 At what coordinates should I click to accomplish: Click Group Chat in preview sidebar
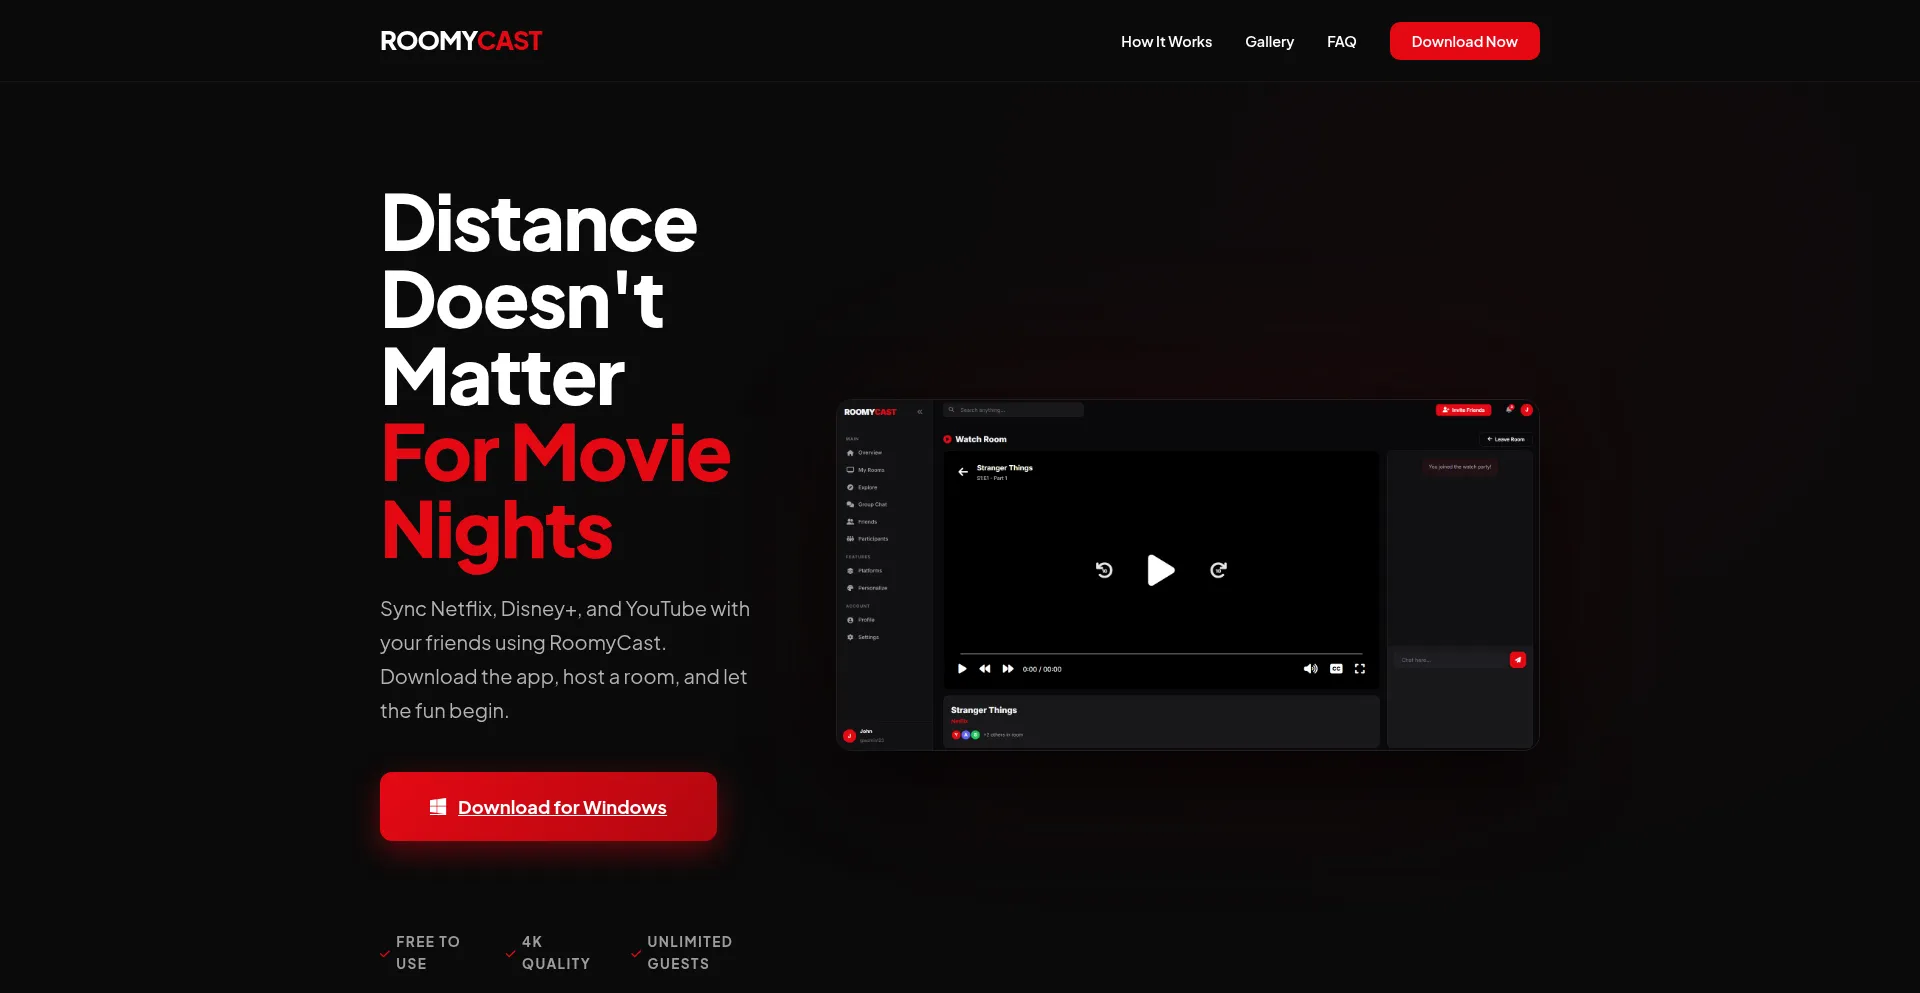point(866,505)
